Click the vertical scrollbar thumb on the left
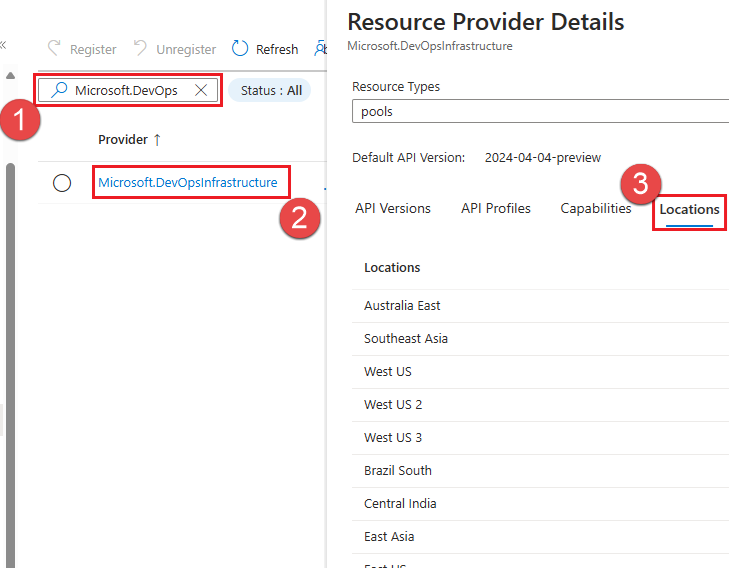The image size is (730, 568). click(x=10, y=365)
